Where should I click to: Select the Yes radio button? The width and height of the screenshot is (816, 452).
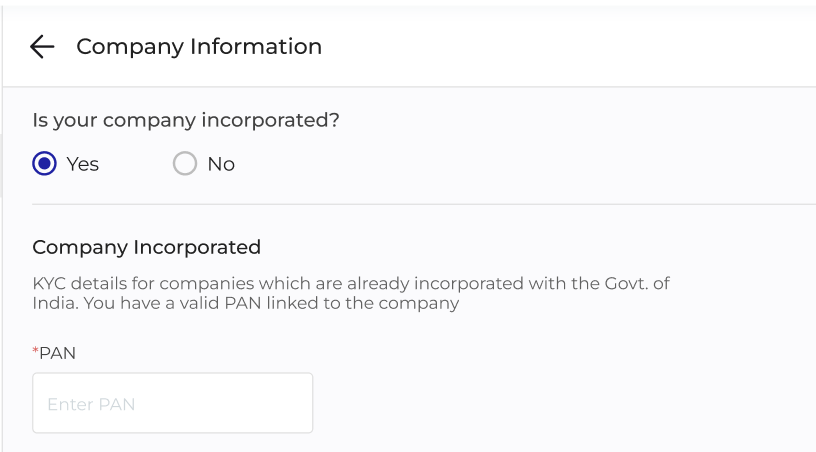click(x=44, y=164)
